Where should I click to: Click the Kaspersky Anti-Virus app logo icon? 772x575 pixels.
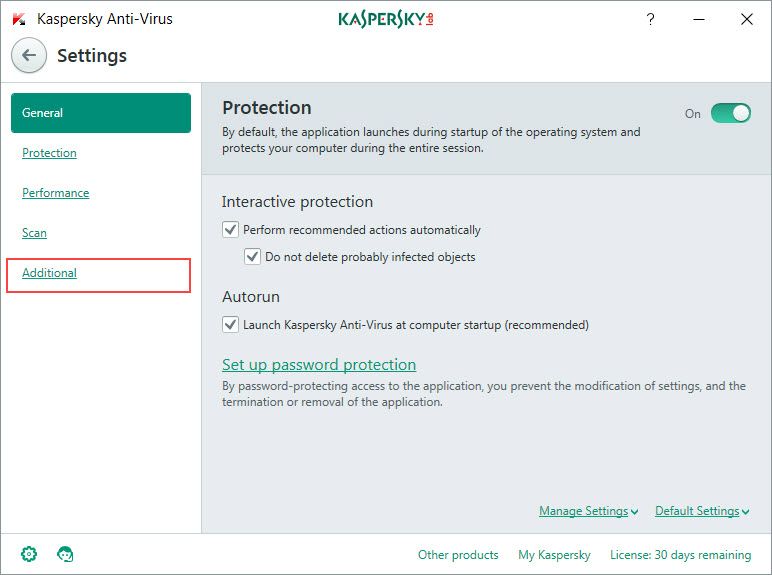click(19, 19)
